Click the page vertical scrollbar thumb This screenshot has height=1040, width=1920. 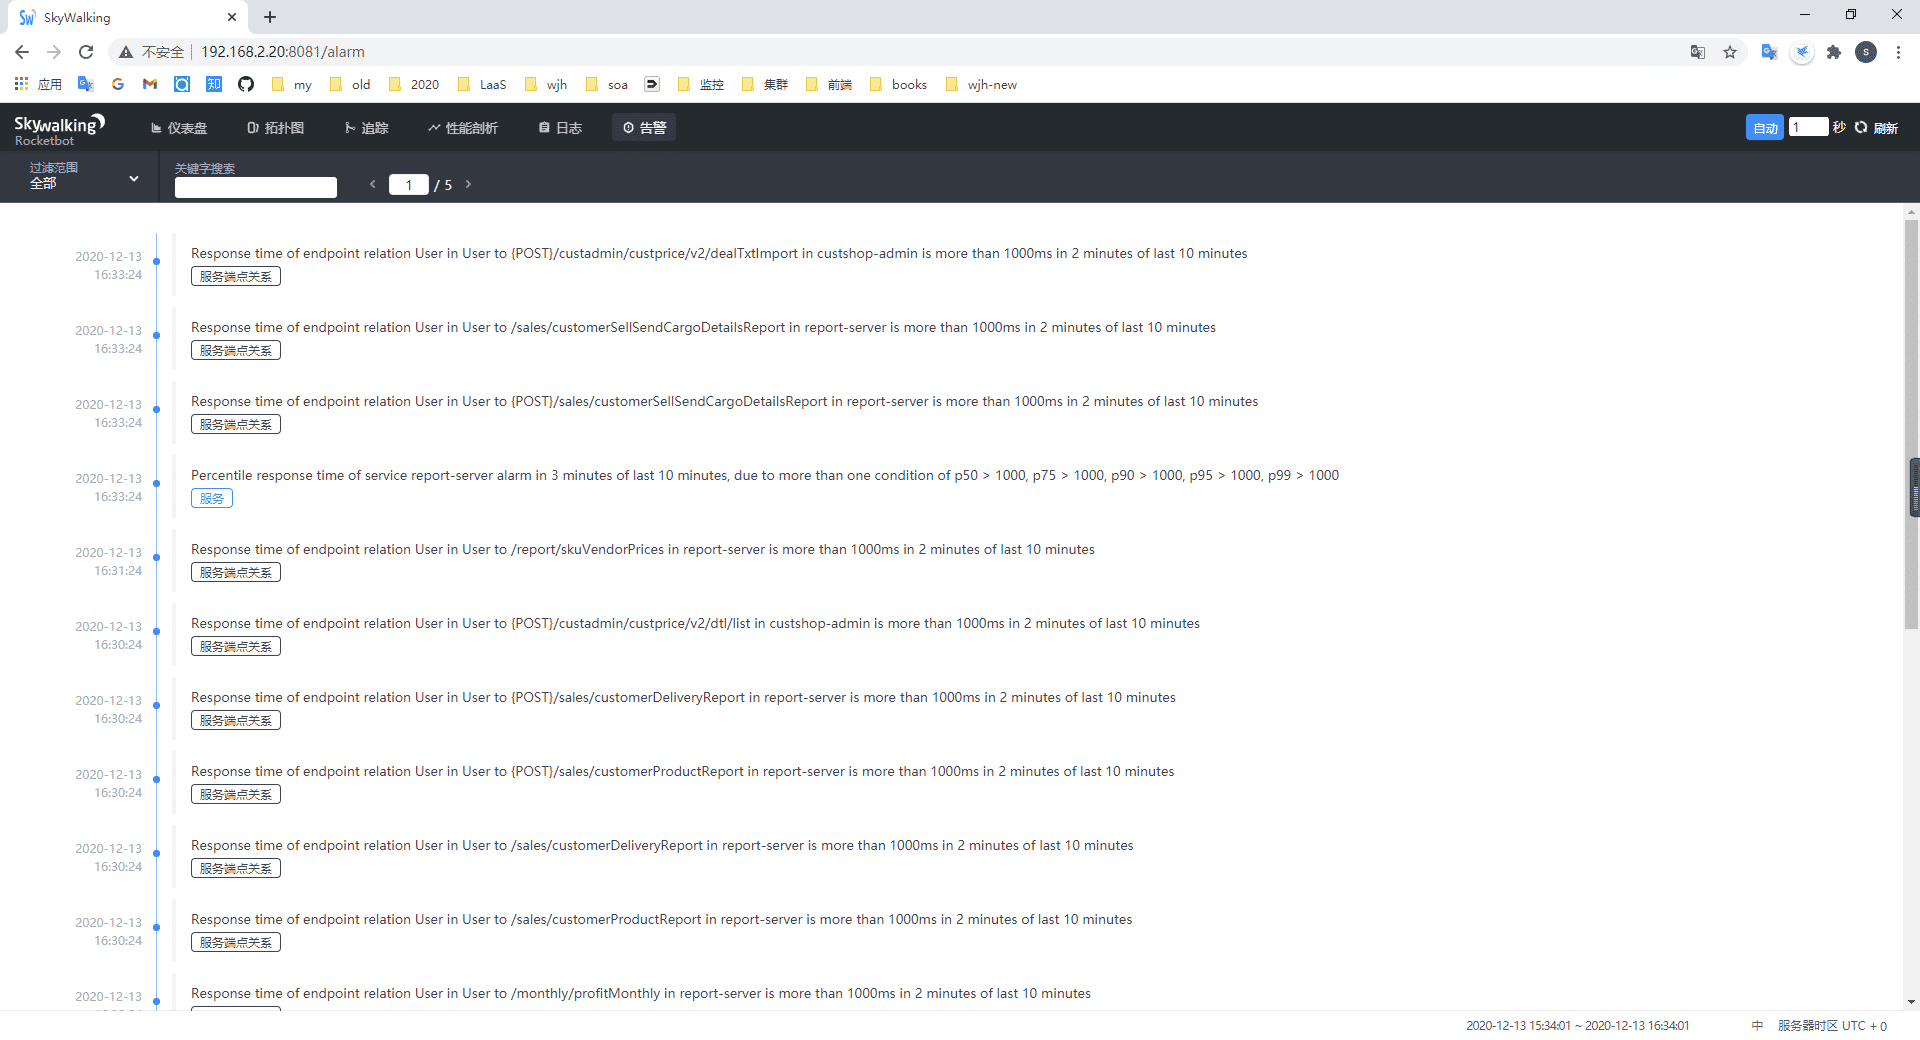pyautogui.click(x=1911, y=420)
